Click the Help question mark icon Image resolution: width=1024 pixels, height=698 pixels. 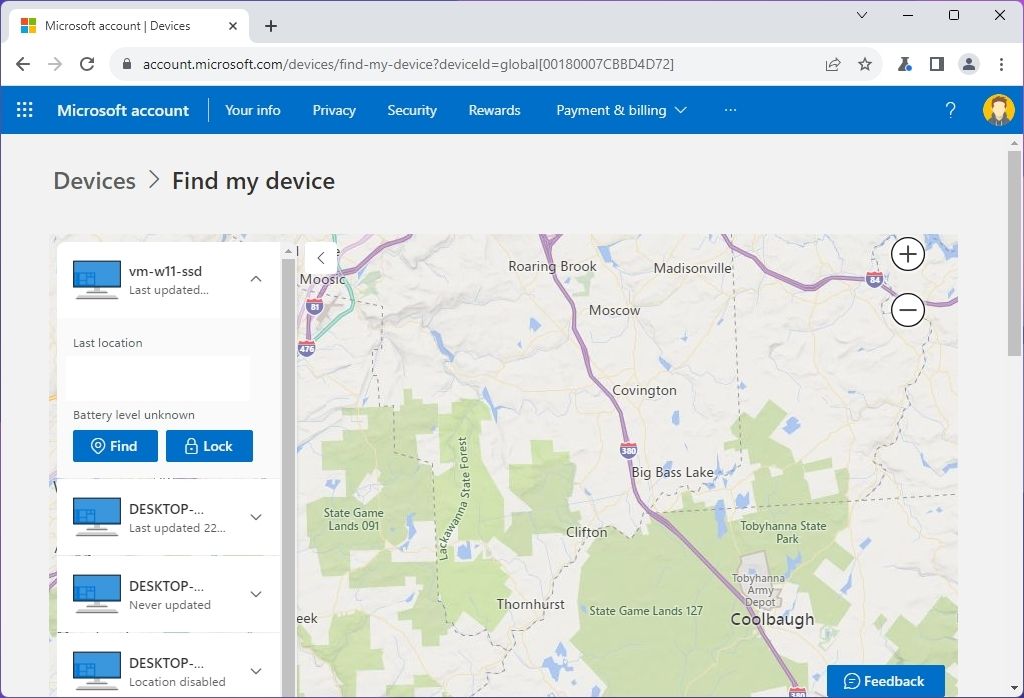point(949,110)
